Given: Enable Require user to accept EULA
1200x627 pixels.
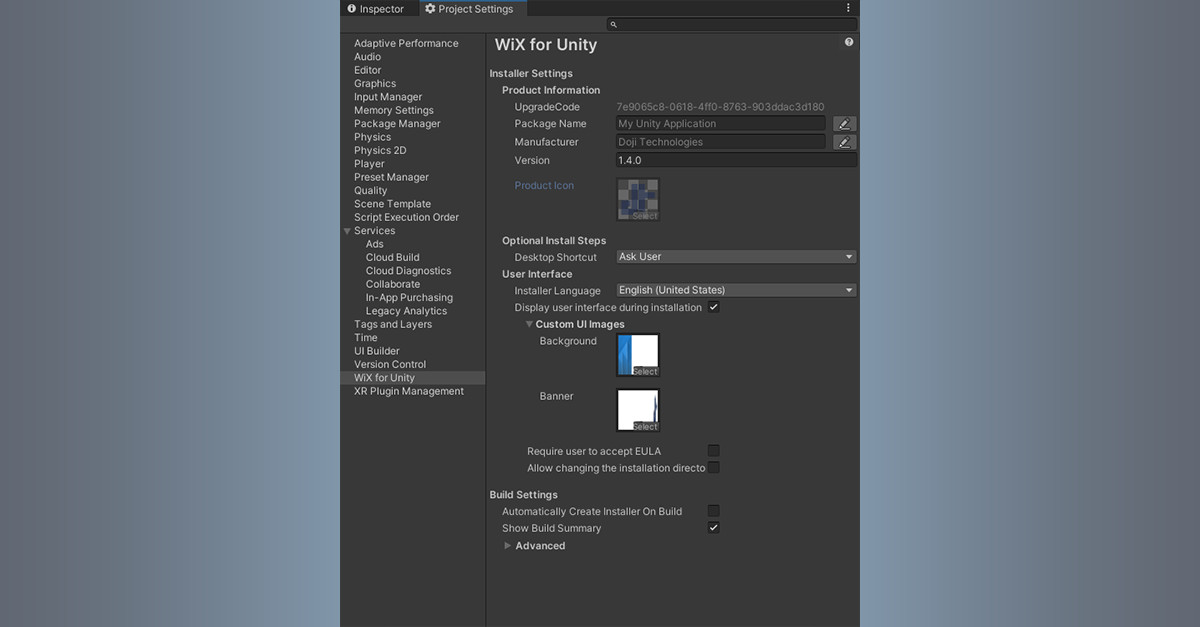Looking at the screenshot, I should [x=714, y=451].
